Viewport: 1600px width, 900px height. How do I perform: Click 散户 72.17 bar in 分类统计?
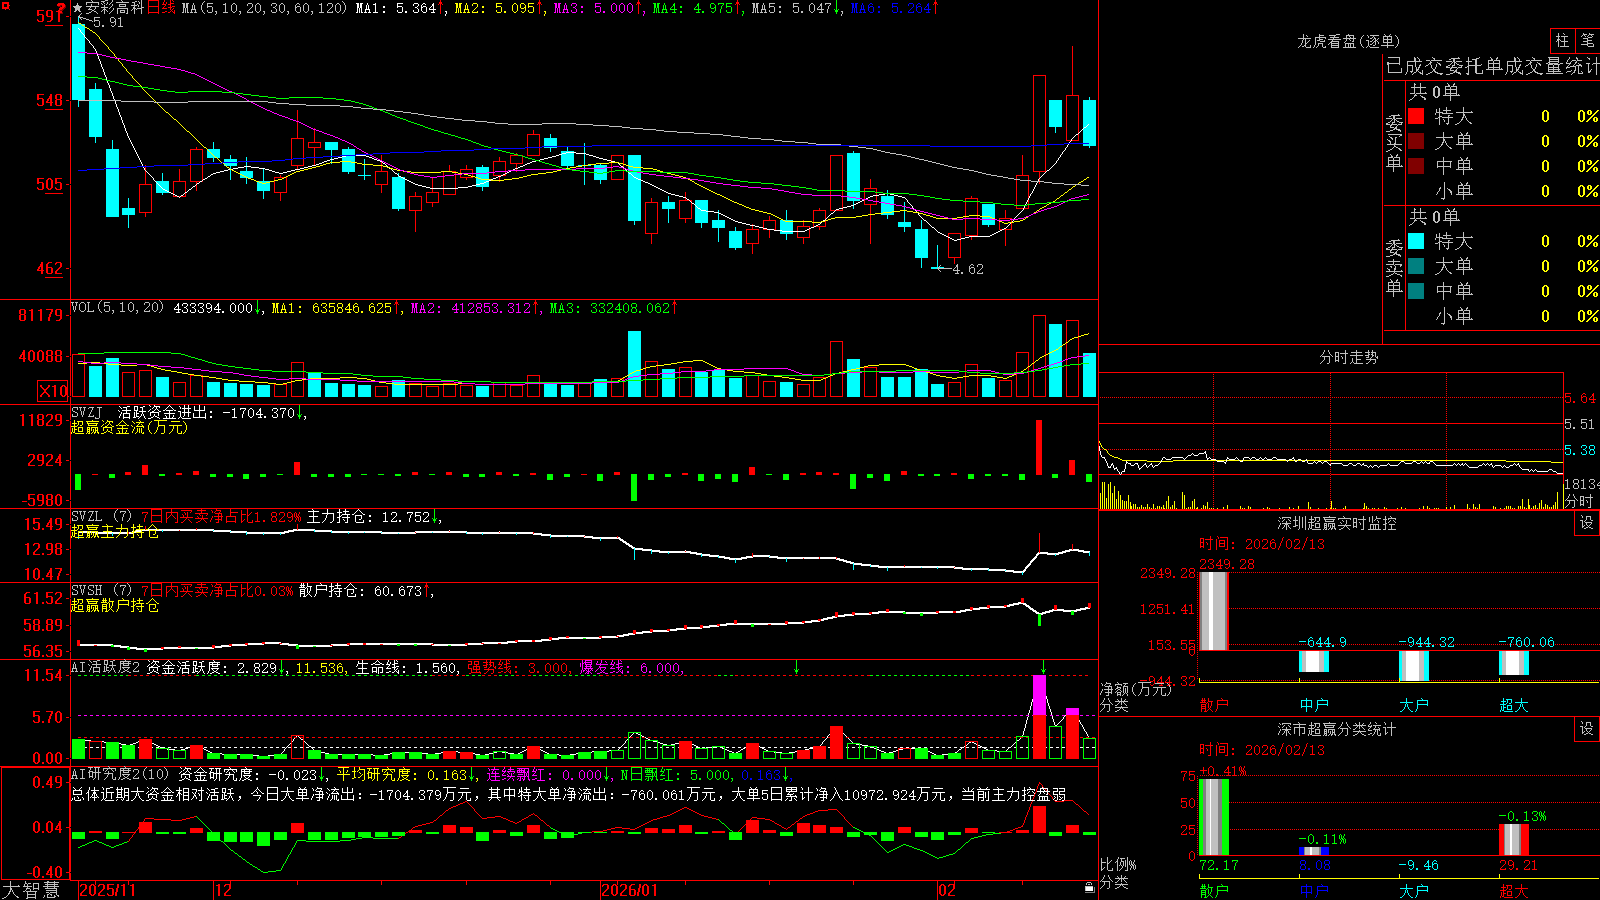coord(1214,817)
